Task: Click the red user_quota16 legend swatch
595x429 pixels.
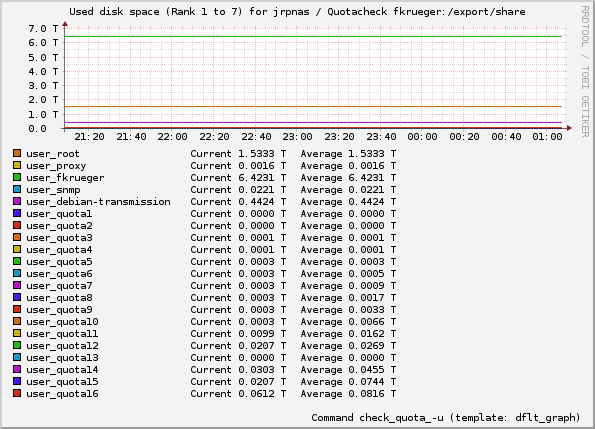Action: [x=17, y=393]
